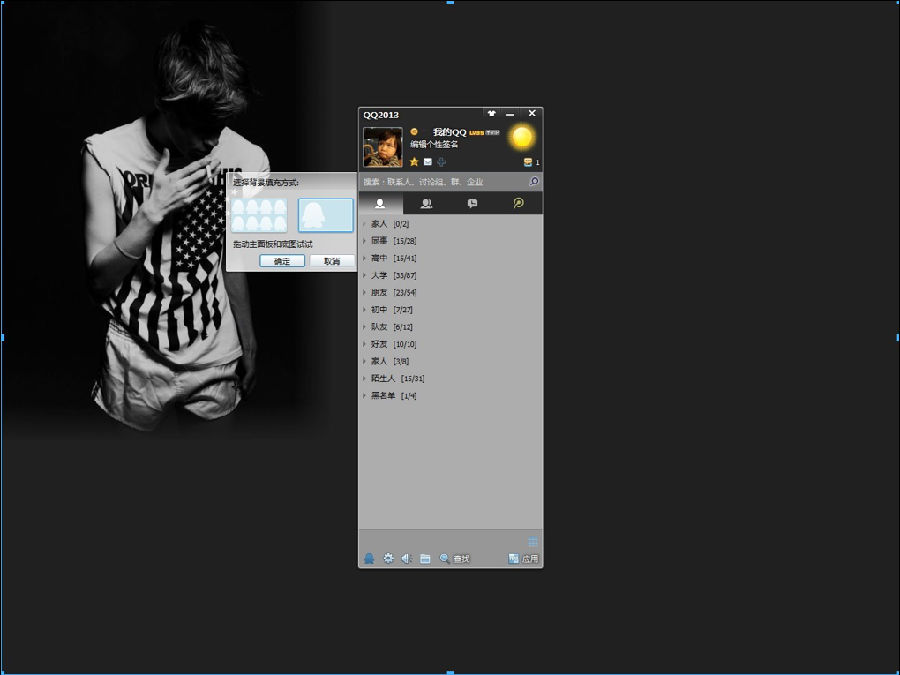This screenshot has width=900, height=675.
Task: Switch to the groups tab
Action: pos(426,203)
